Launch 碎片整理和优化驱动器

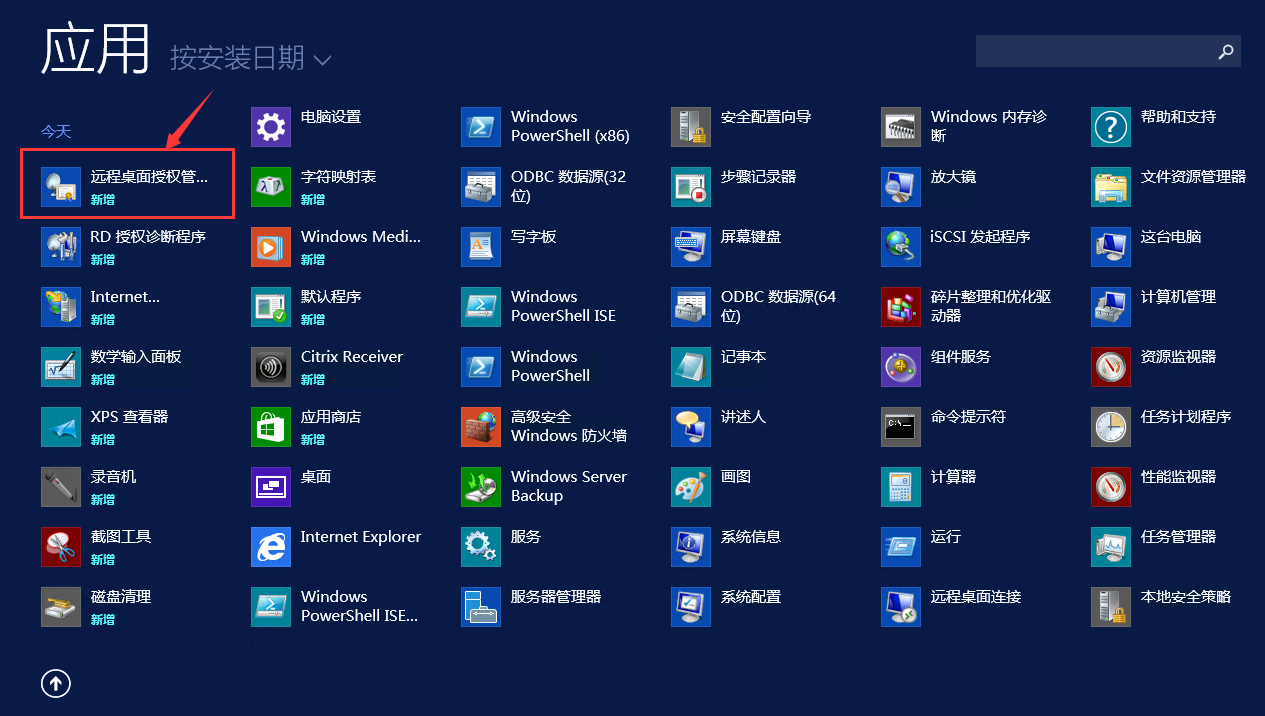(967, 307)
